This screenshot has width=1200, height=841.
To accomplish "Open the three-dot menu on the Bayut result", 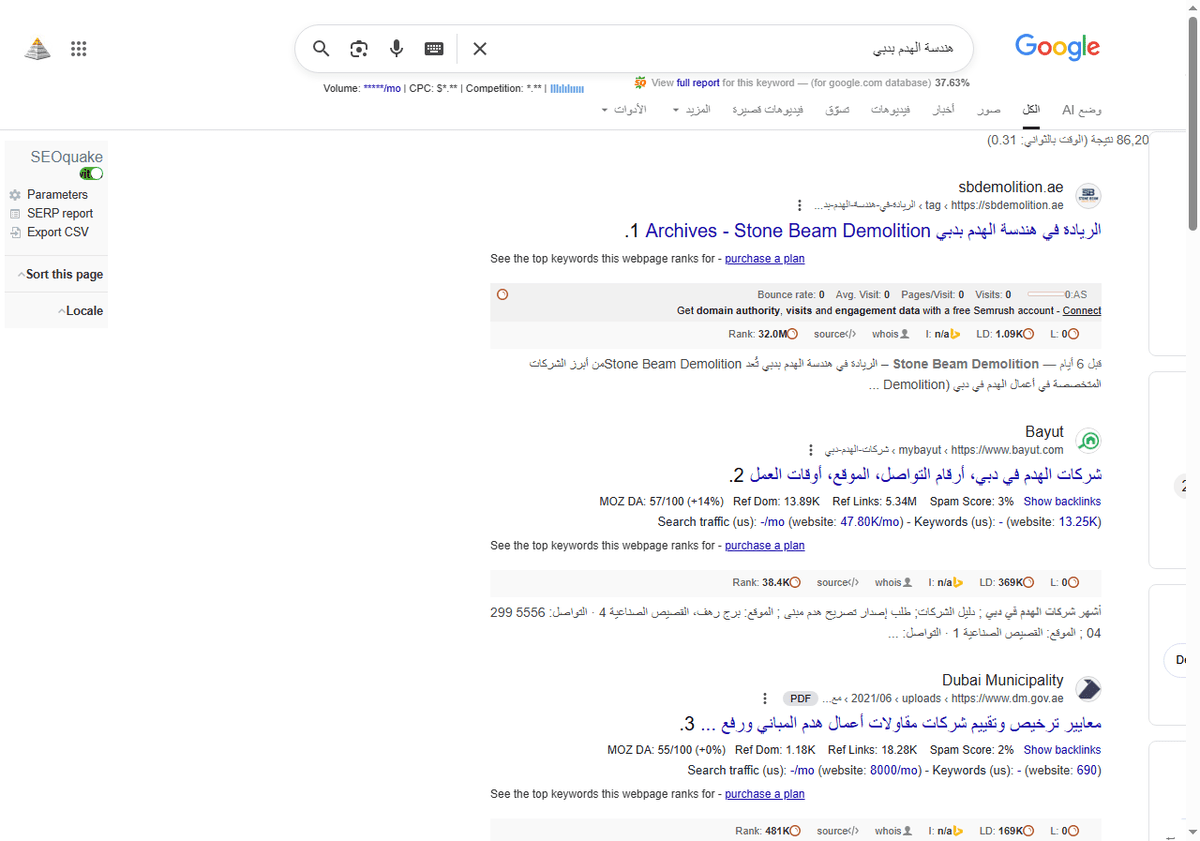I will click(810, 449).
